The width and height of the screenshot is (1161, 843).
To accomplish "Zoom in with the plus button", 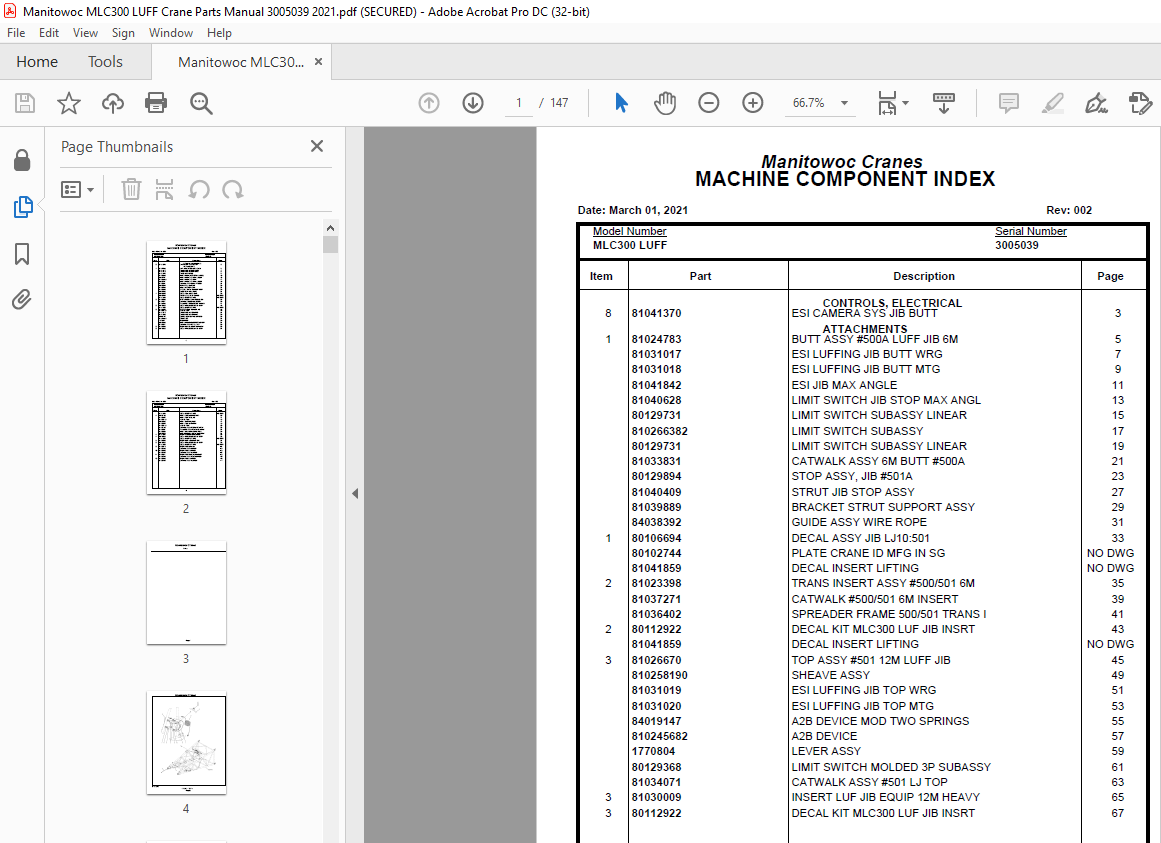I will (753, 103).
